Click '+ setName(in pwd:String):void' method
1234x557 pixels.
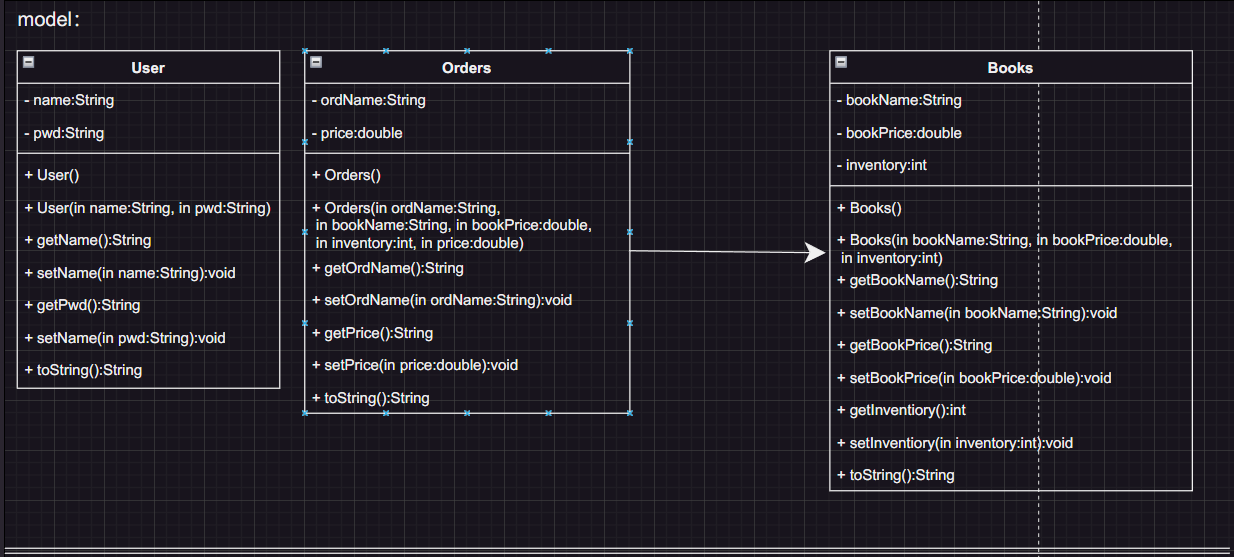pyautogui.click(x=125, y=338)
